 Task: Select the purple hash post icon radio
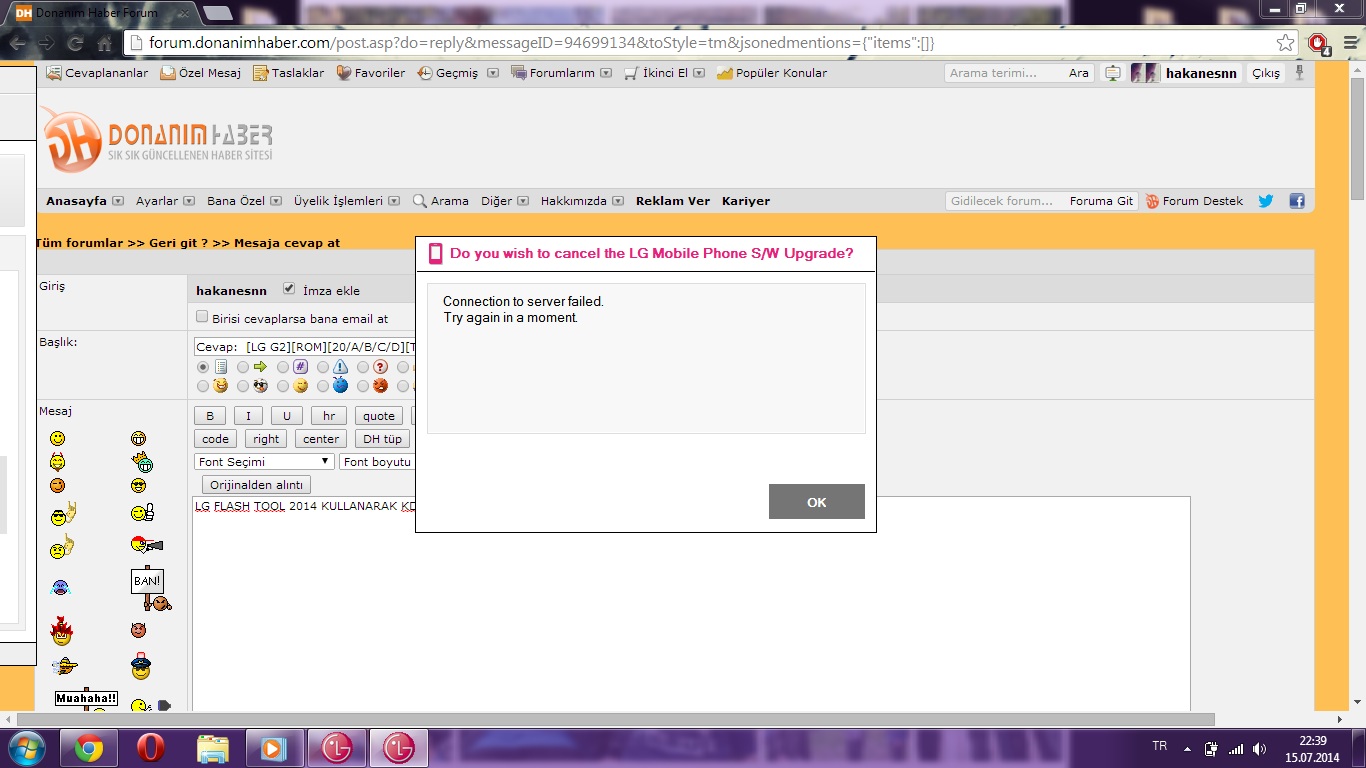click(283, 367)
